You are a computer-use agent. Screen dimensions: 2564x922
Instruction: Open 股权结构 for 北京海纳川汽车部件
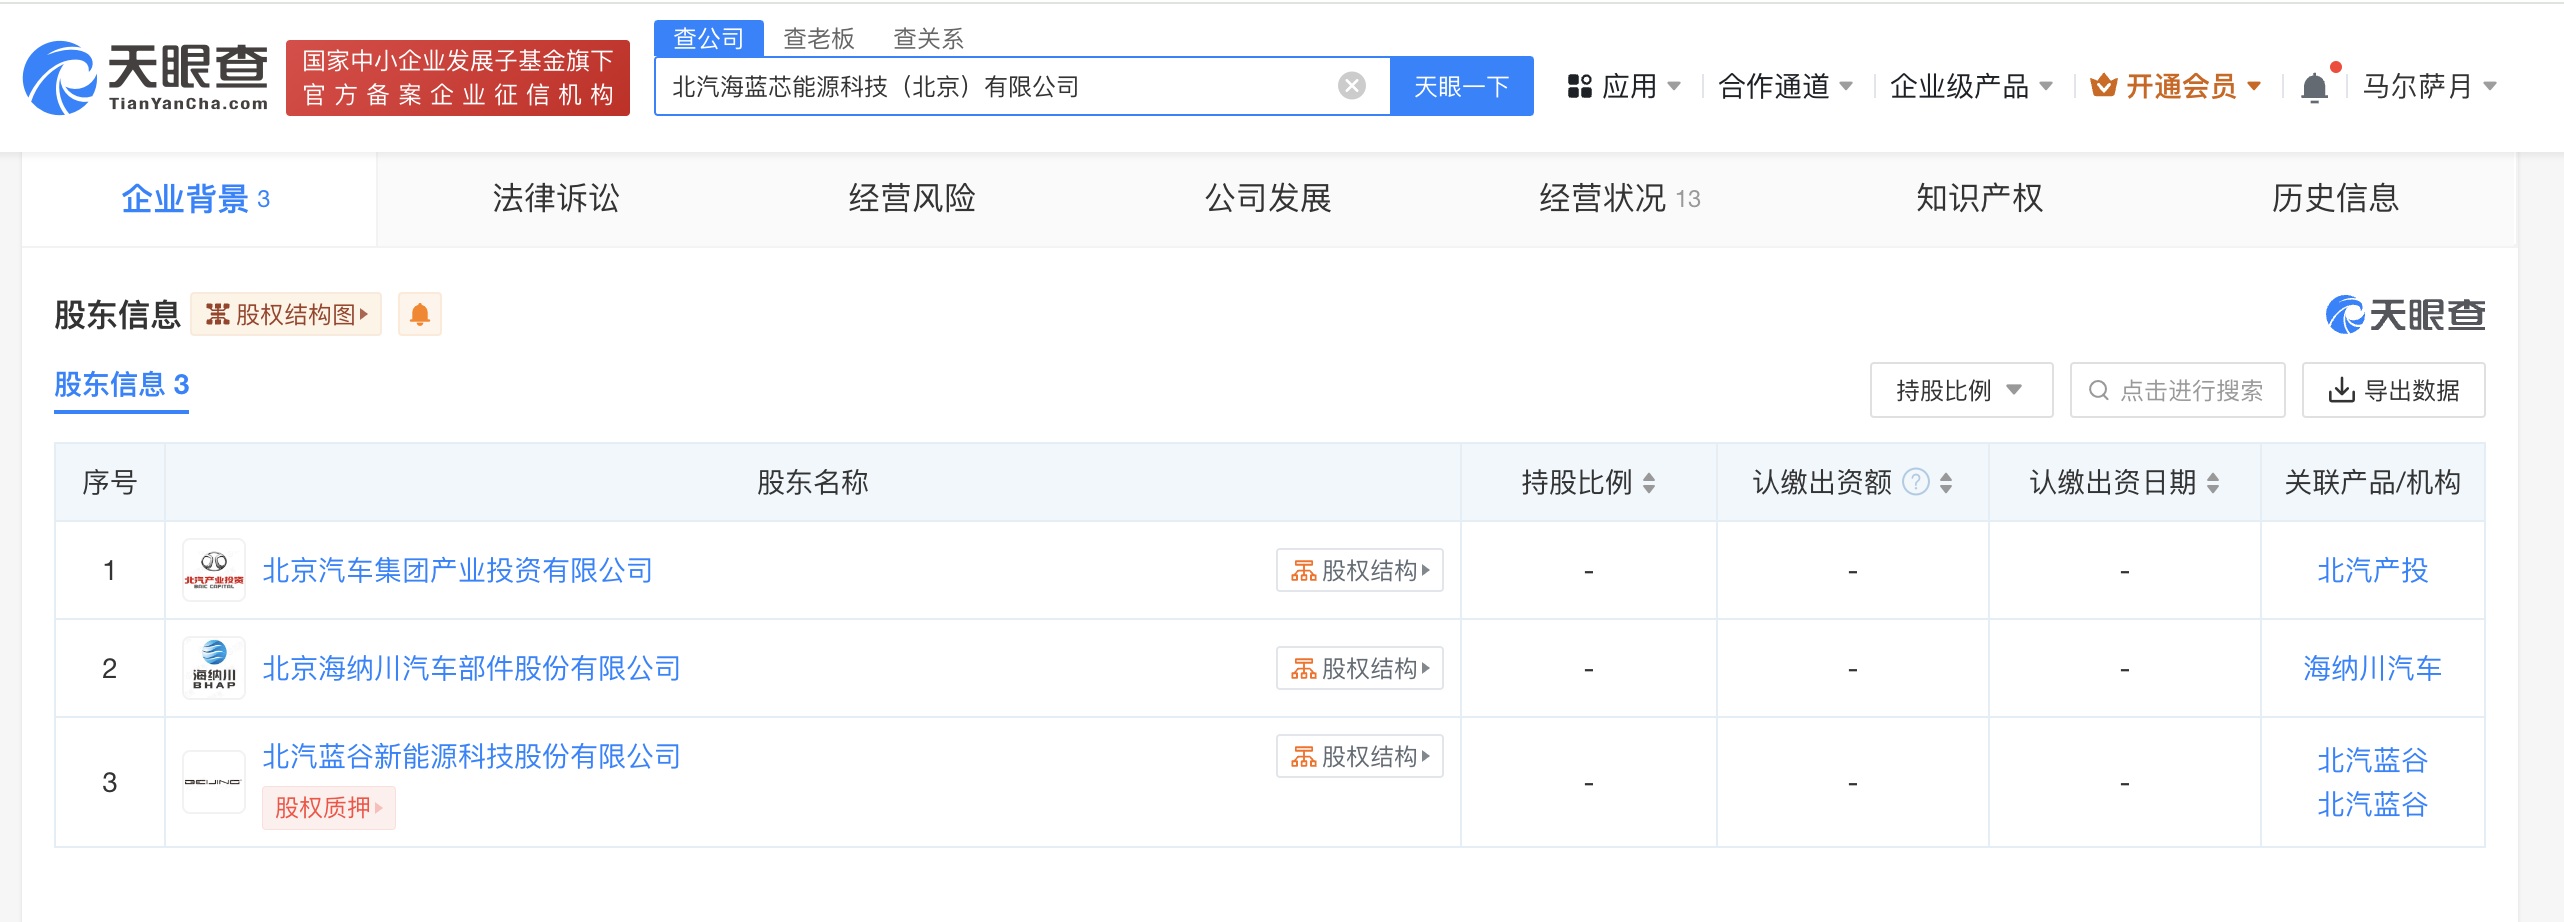(x=1359, y=669)
